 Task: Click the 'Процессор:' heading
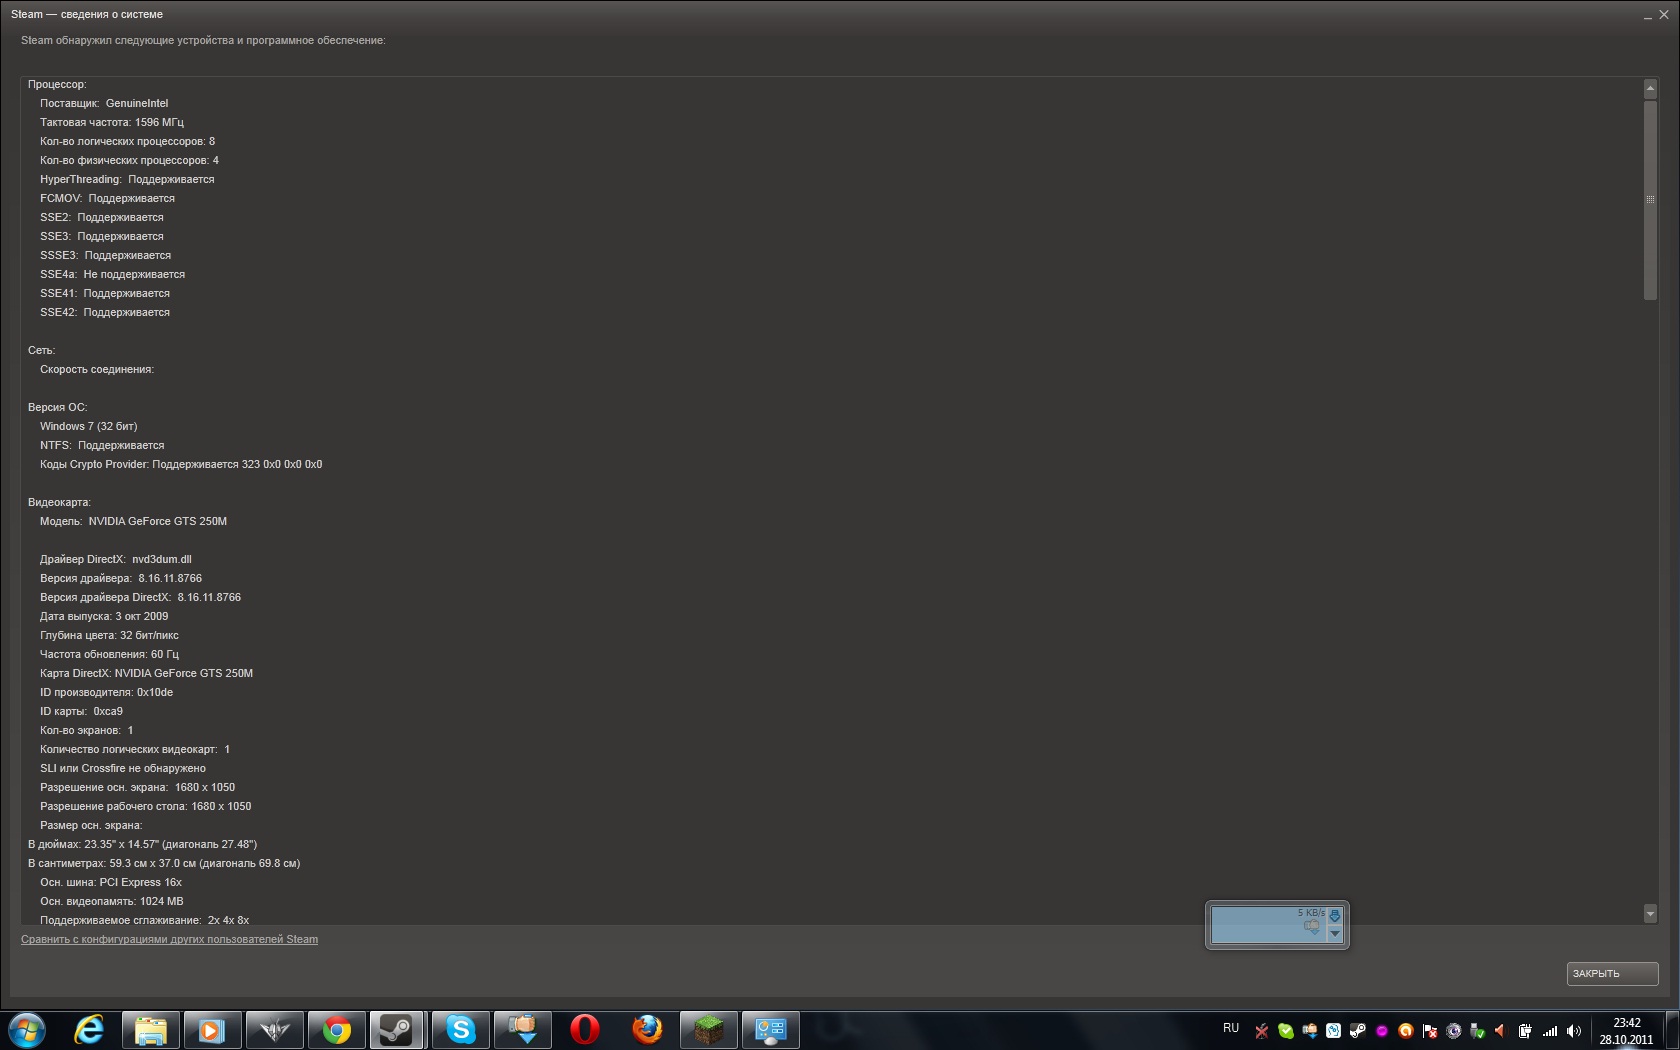pyautogui.click(x=57, y=84)
